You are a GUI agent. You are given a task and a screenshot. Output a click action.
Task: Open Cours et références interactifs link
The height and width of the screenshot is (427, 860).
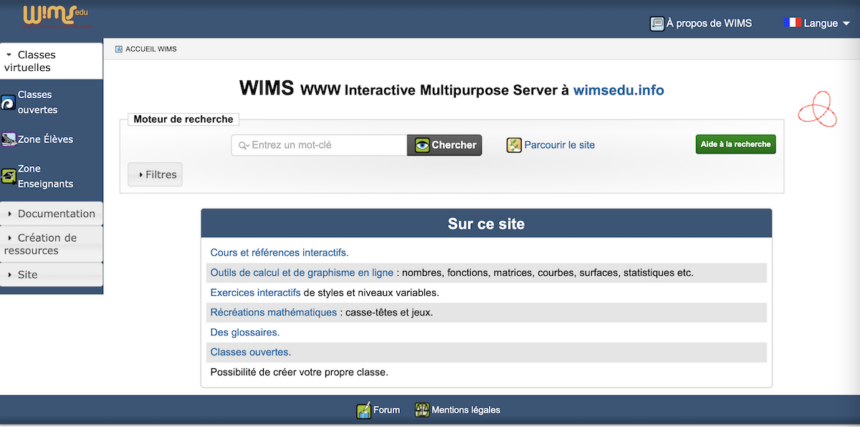click(x=279, y=253)
